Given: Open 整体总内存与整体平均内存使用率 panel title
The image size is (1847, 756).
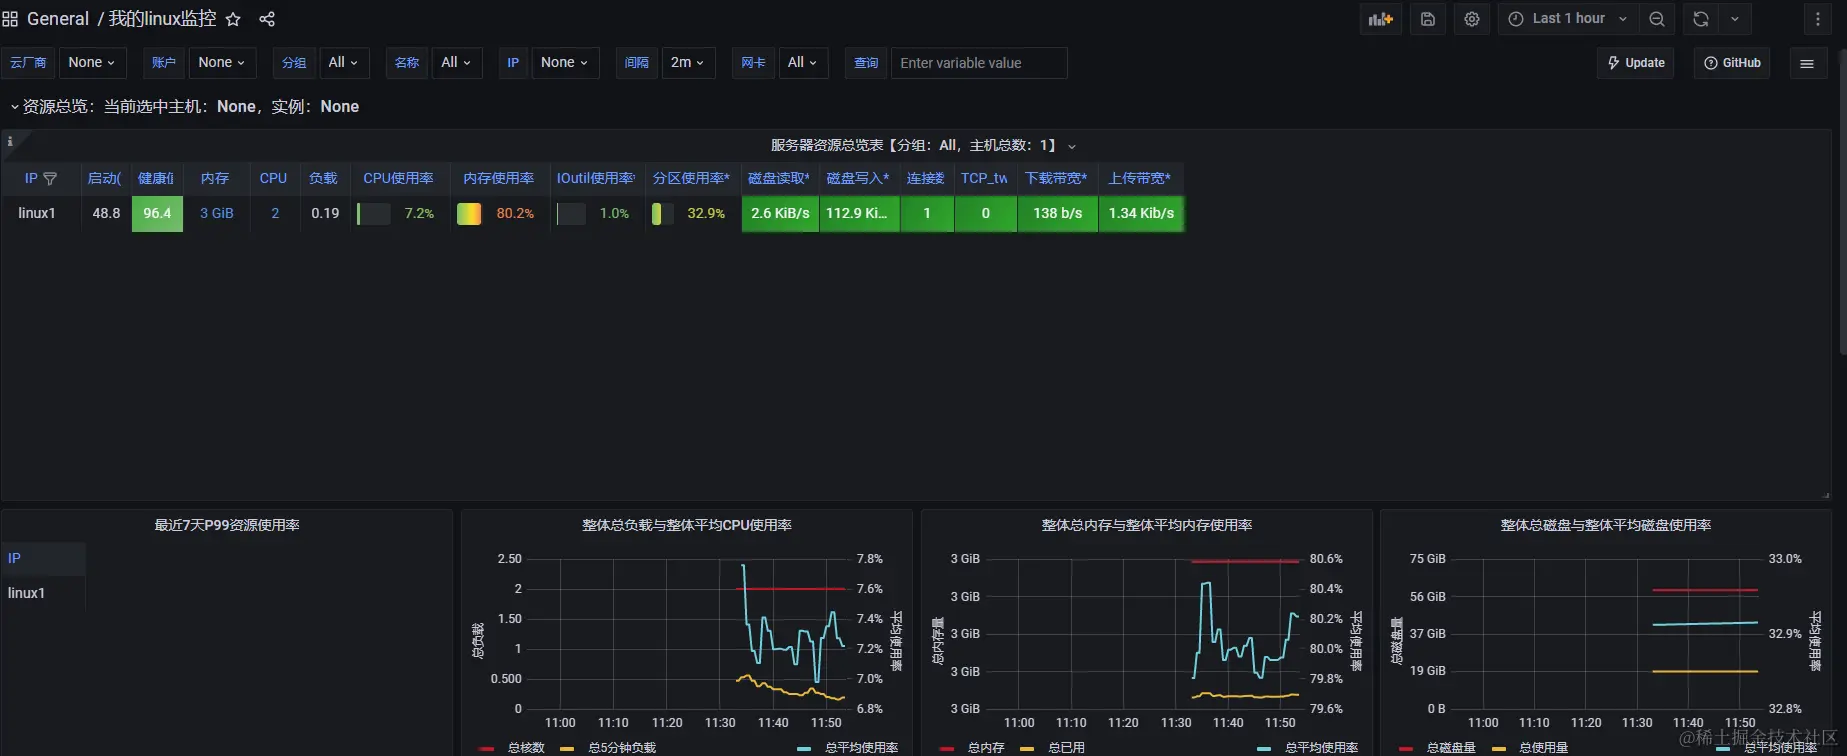Looking at the screenshot, I should pos(1147,525).
